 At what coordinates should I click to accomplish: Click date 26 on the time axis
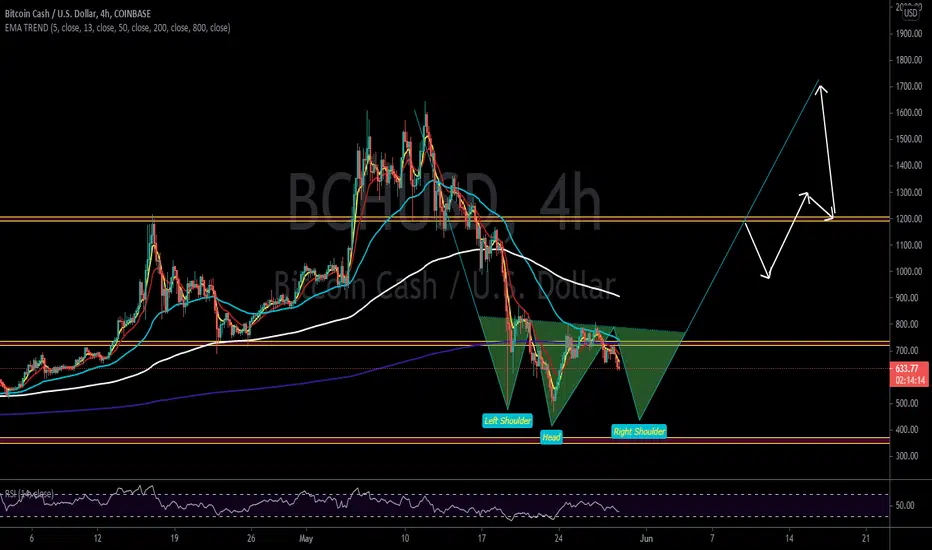[251, 539]
